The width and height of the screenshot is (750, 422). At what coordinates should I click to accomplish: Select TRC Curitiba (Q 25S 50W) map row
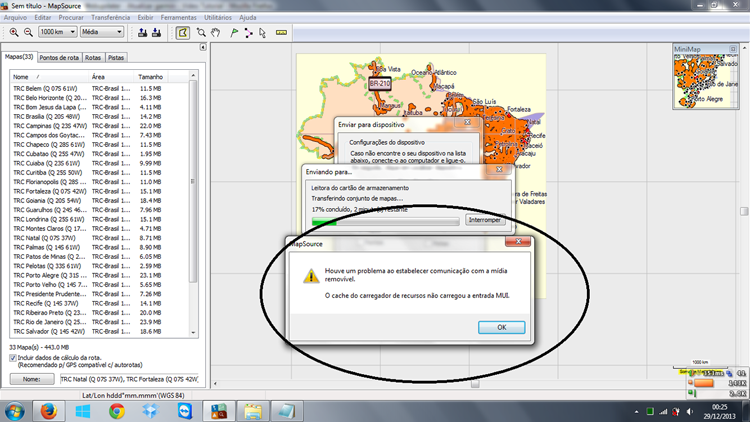pos(100,173)
